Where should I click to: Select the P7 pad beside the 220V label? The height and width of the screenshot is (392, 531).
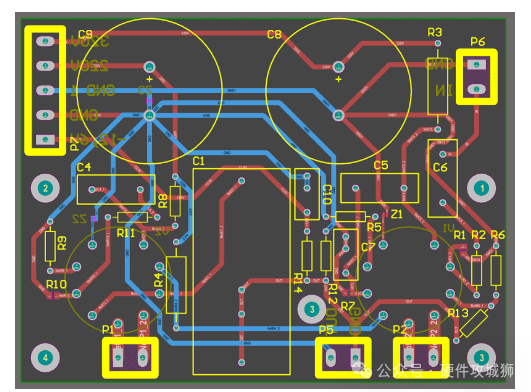click(x=45, y=66)
